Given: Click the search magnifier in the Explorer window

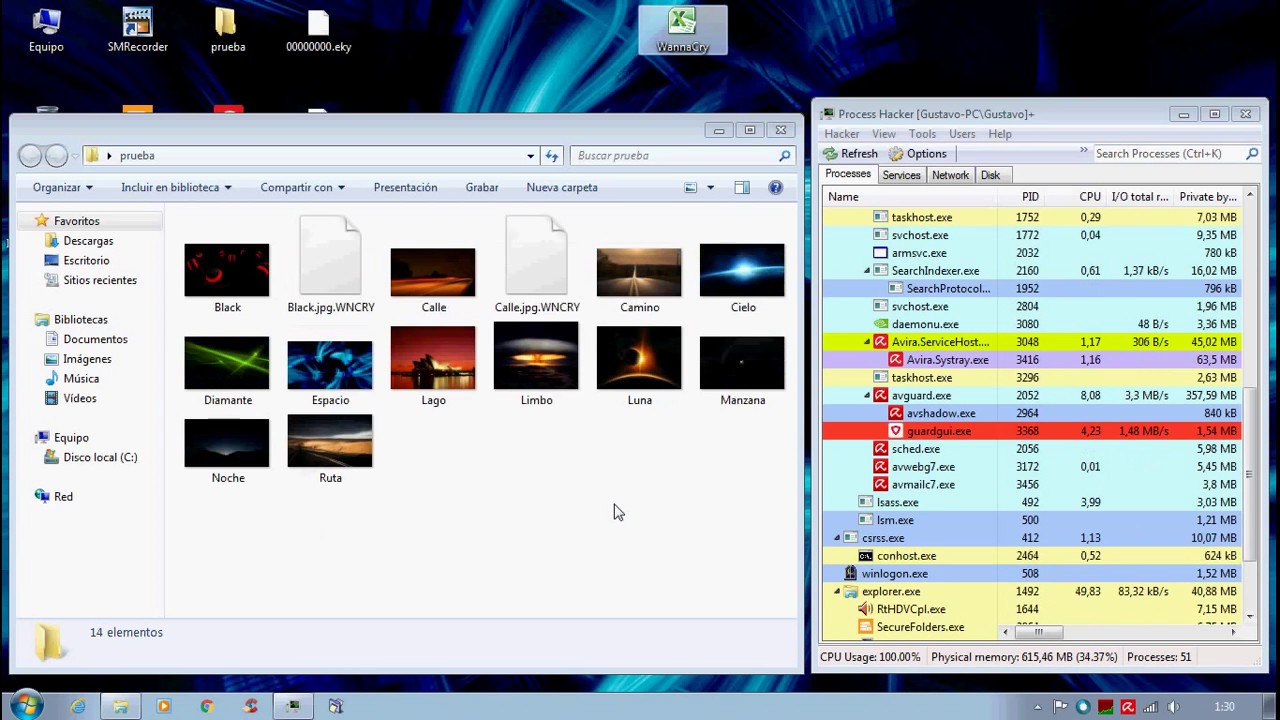Looking at the screenshot, I should click(785, 156).
